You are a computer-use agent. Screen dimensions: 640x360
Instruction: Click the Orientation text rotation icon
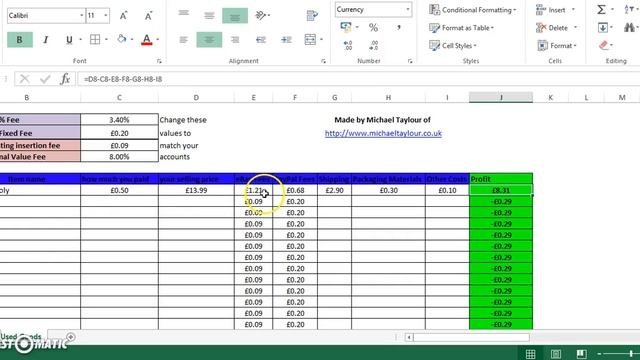coord(261,16)
